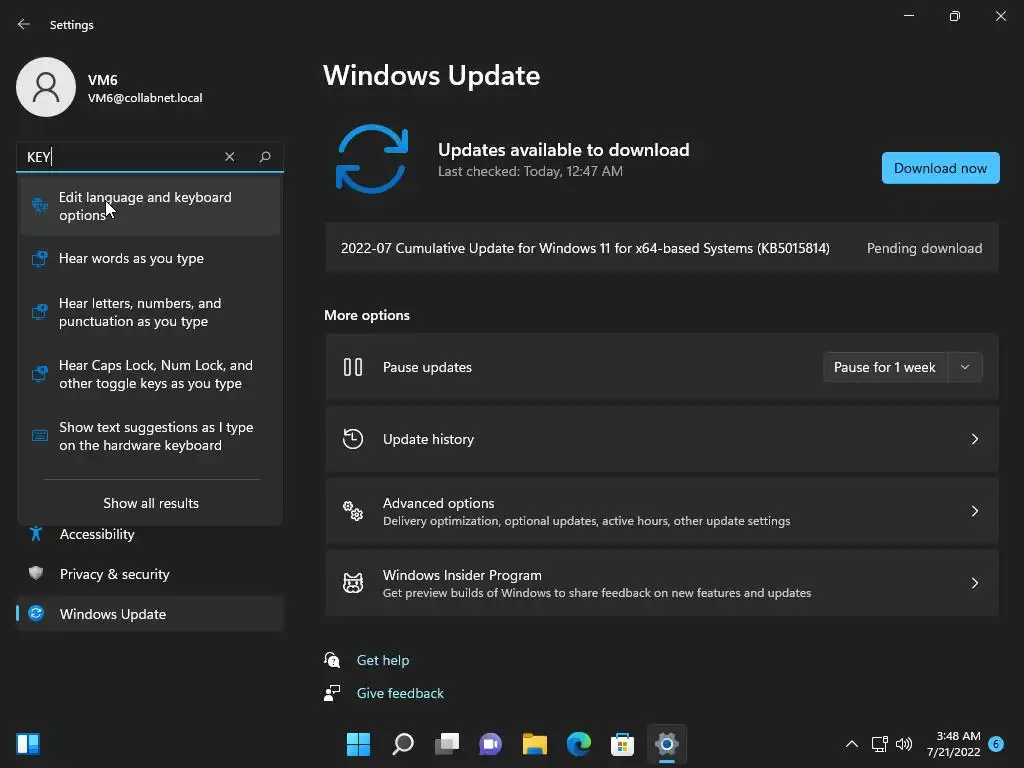1024x768 pixels.
Task: Expand Windows Insider Program with its chevron
Action: point(974,583)
